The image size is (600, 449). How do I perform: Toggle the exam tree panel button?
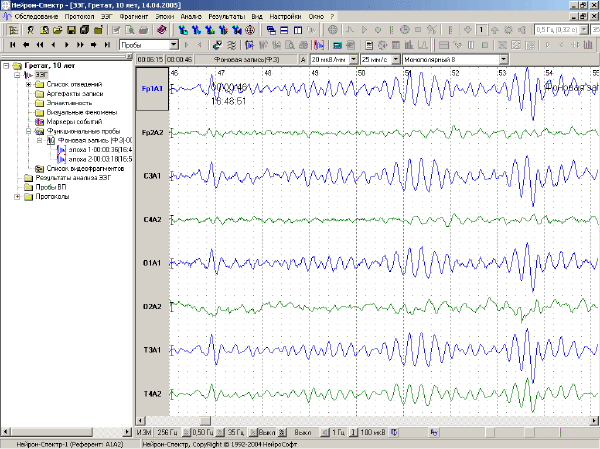click(x=13, y=30)
